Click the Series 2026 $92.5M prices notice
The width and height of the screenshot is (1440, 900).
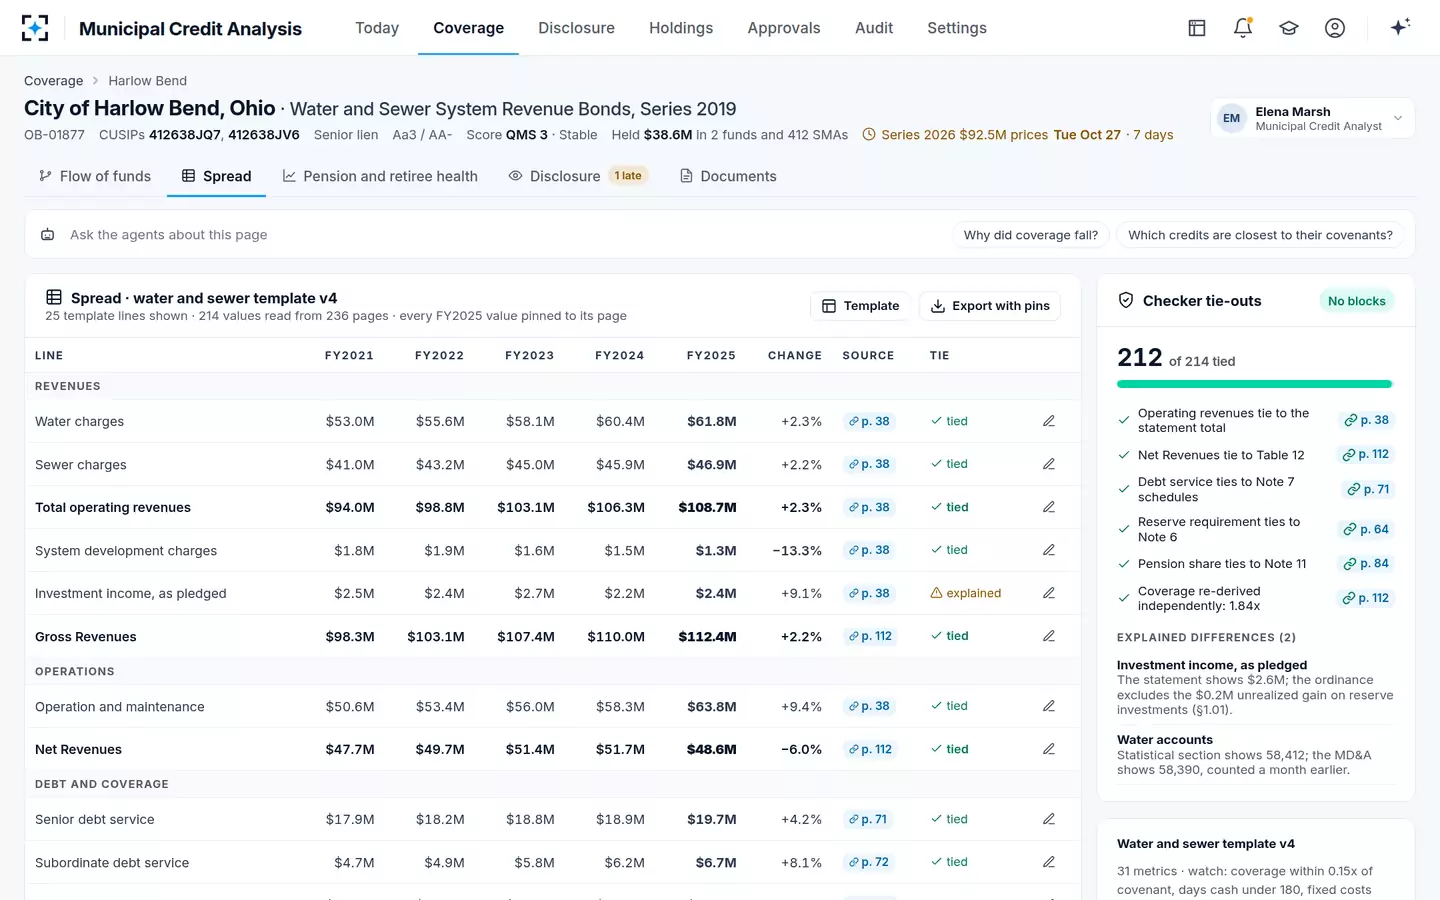coord(1017,134)
